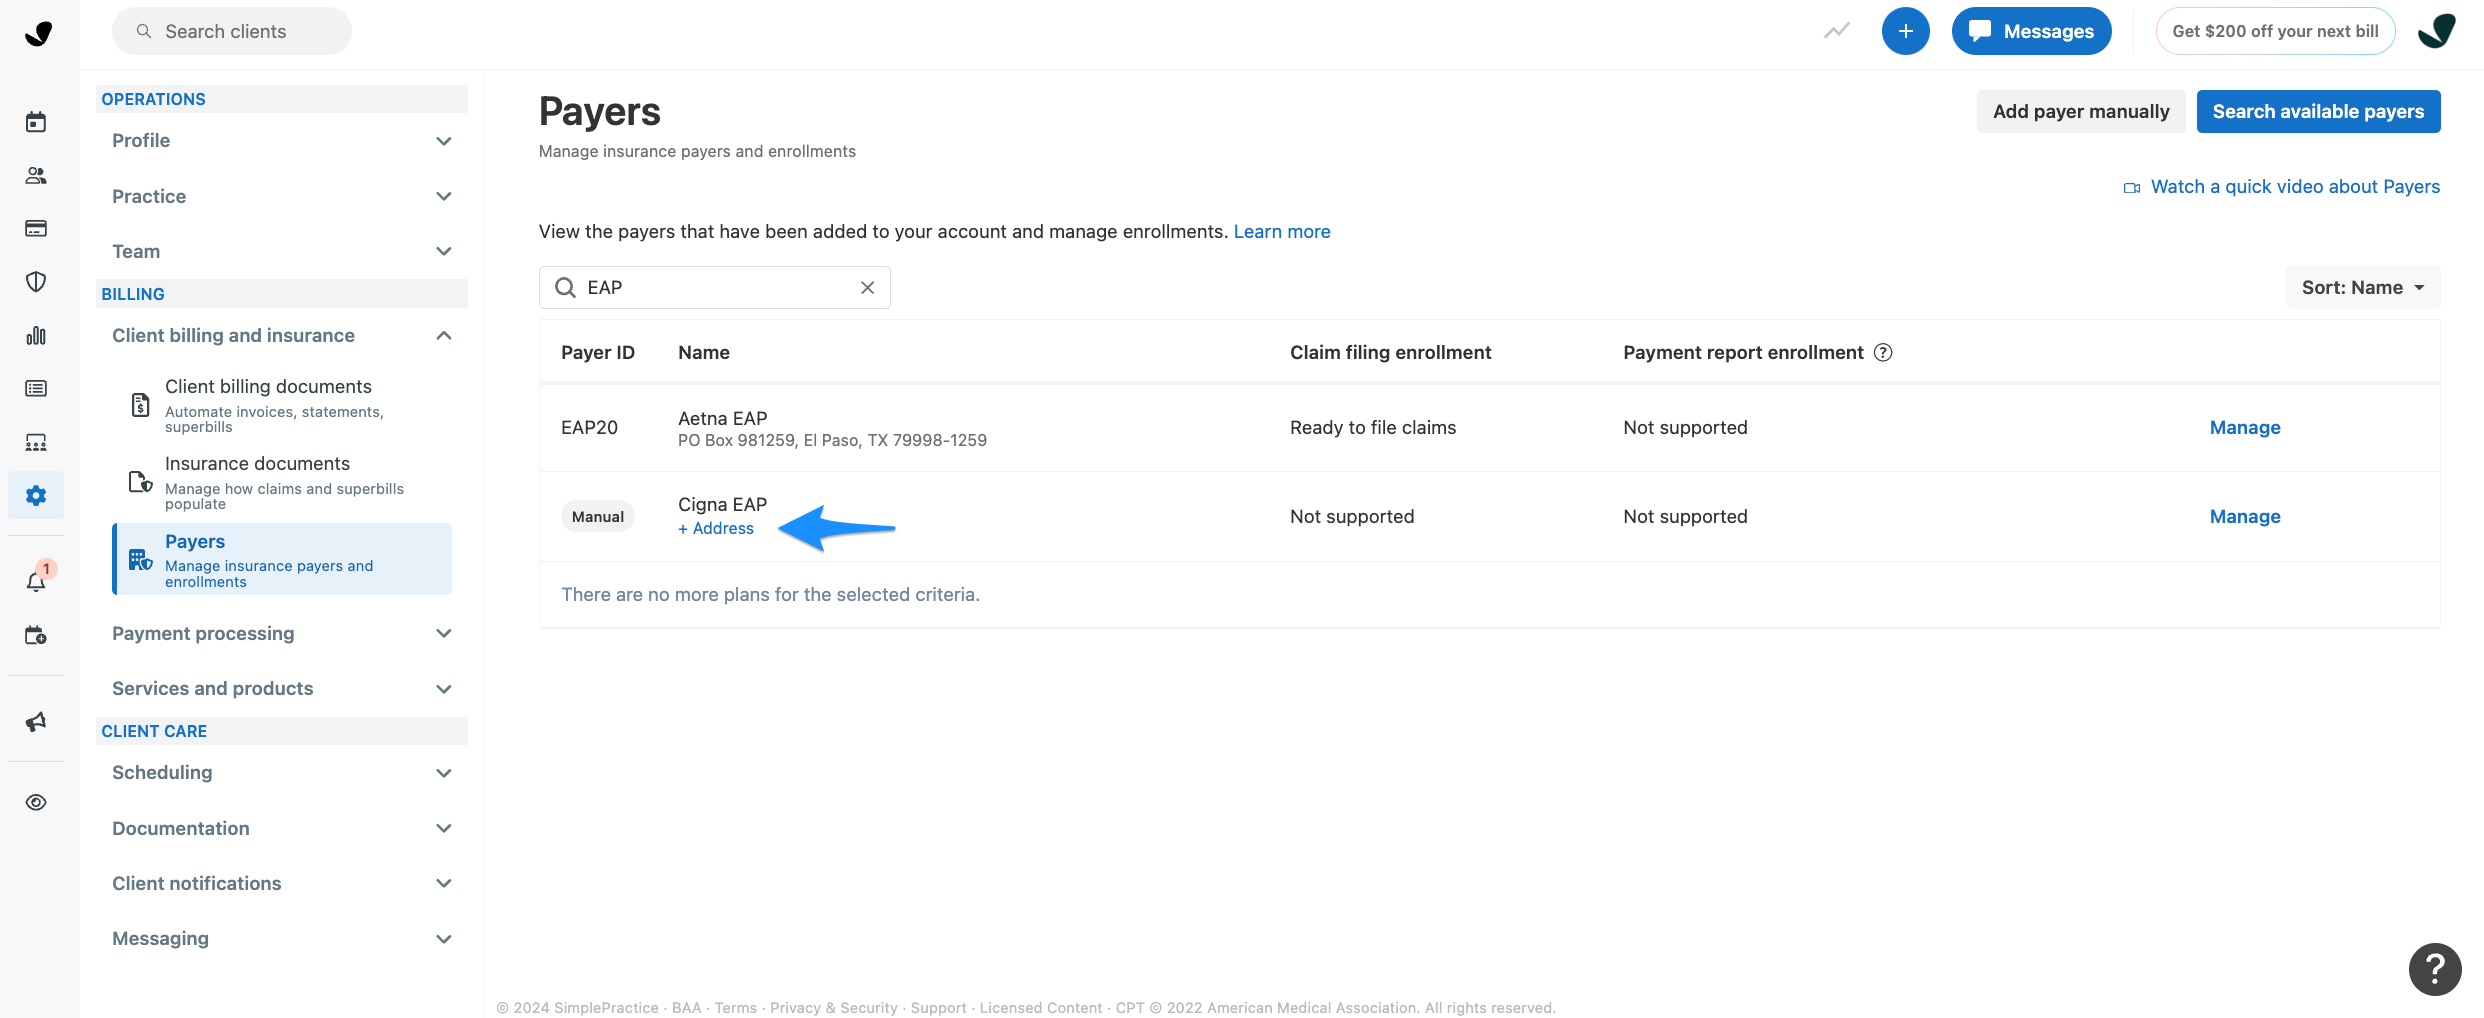Click the Search clients field

[232, 31]
